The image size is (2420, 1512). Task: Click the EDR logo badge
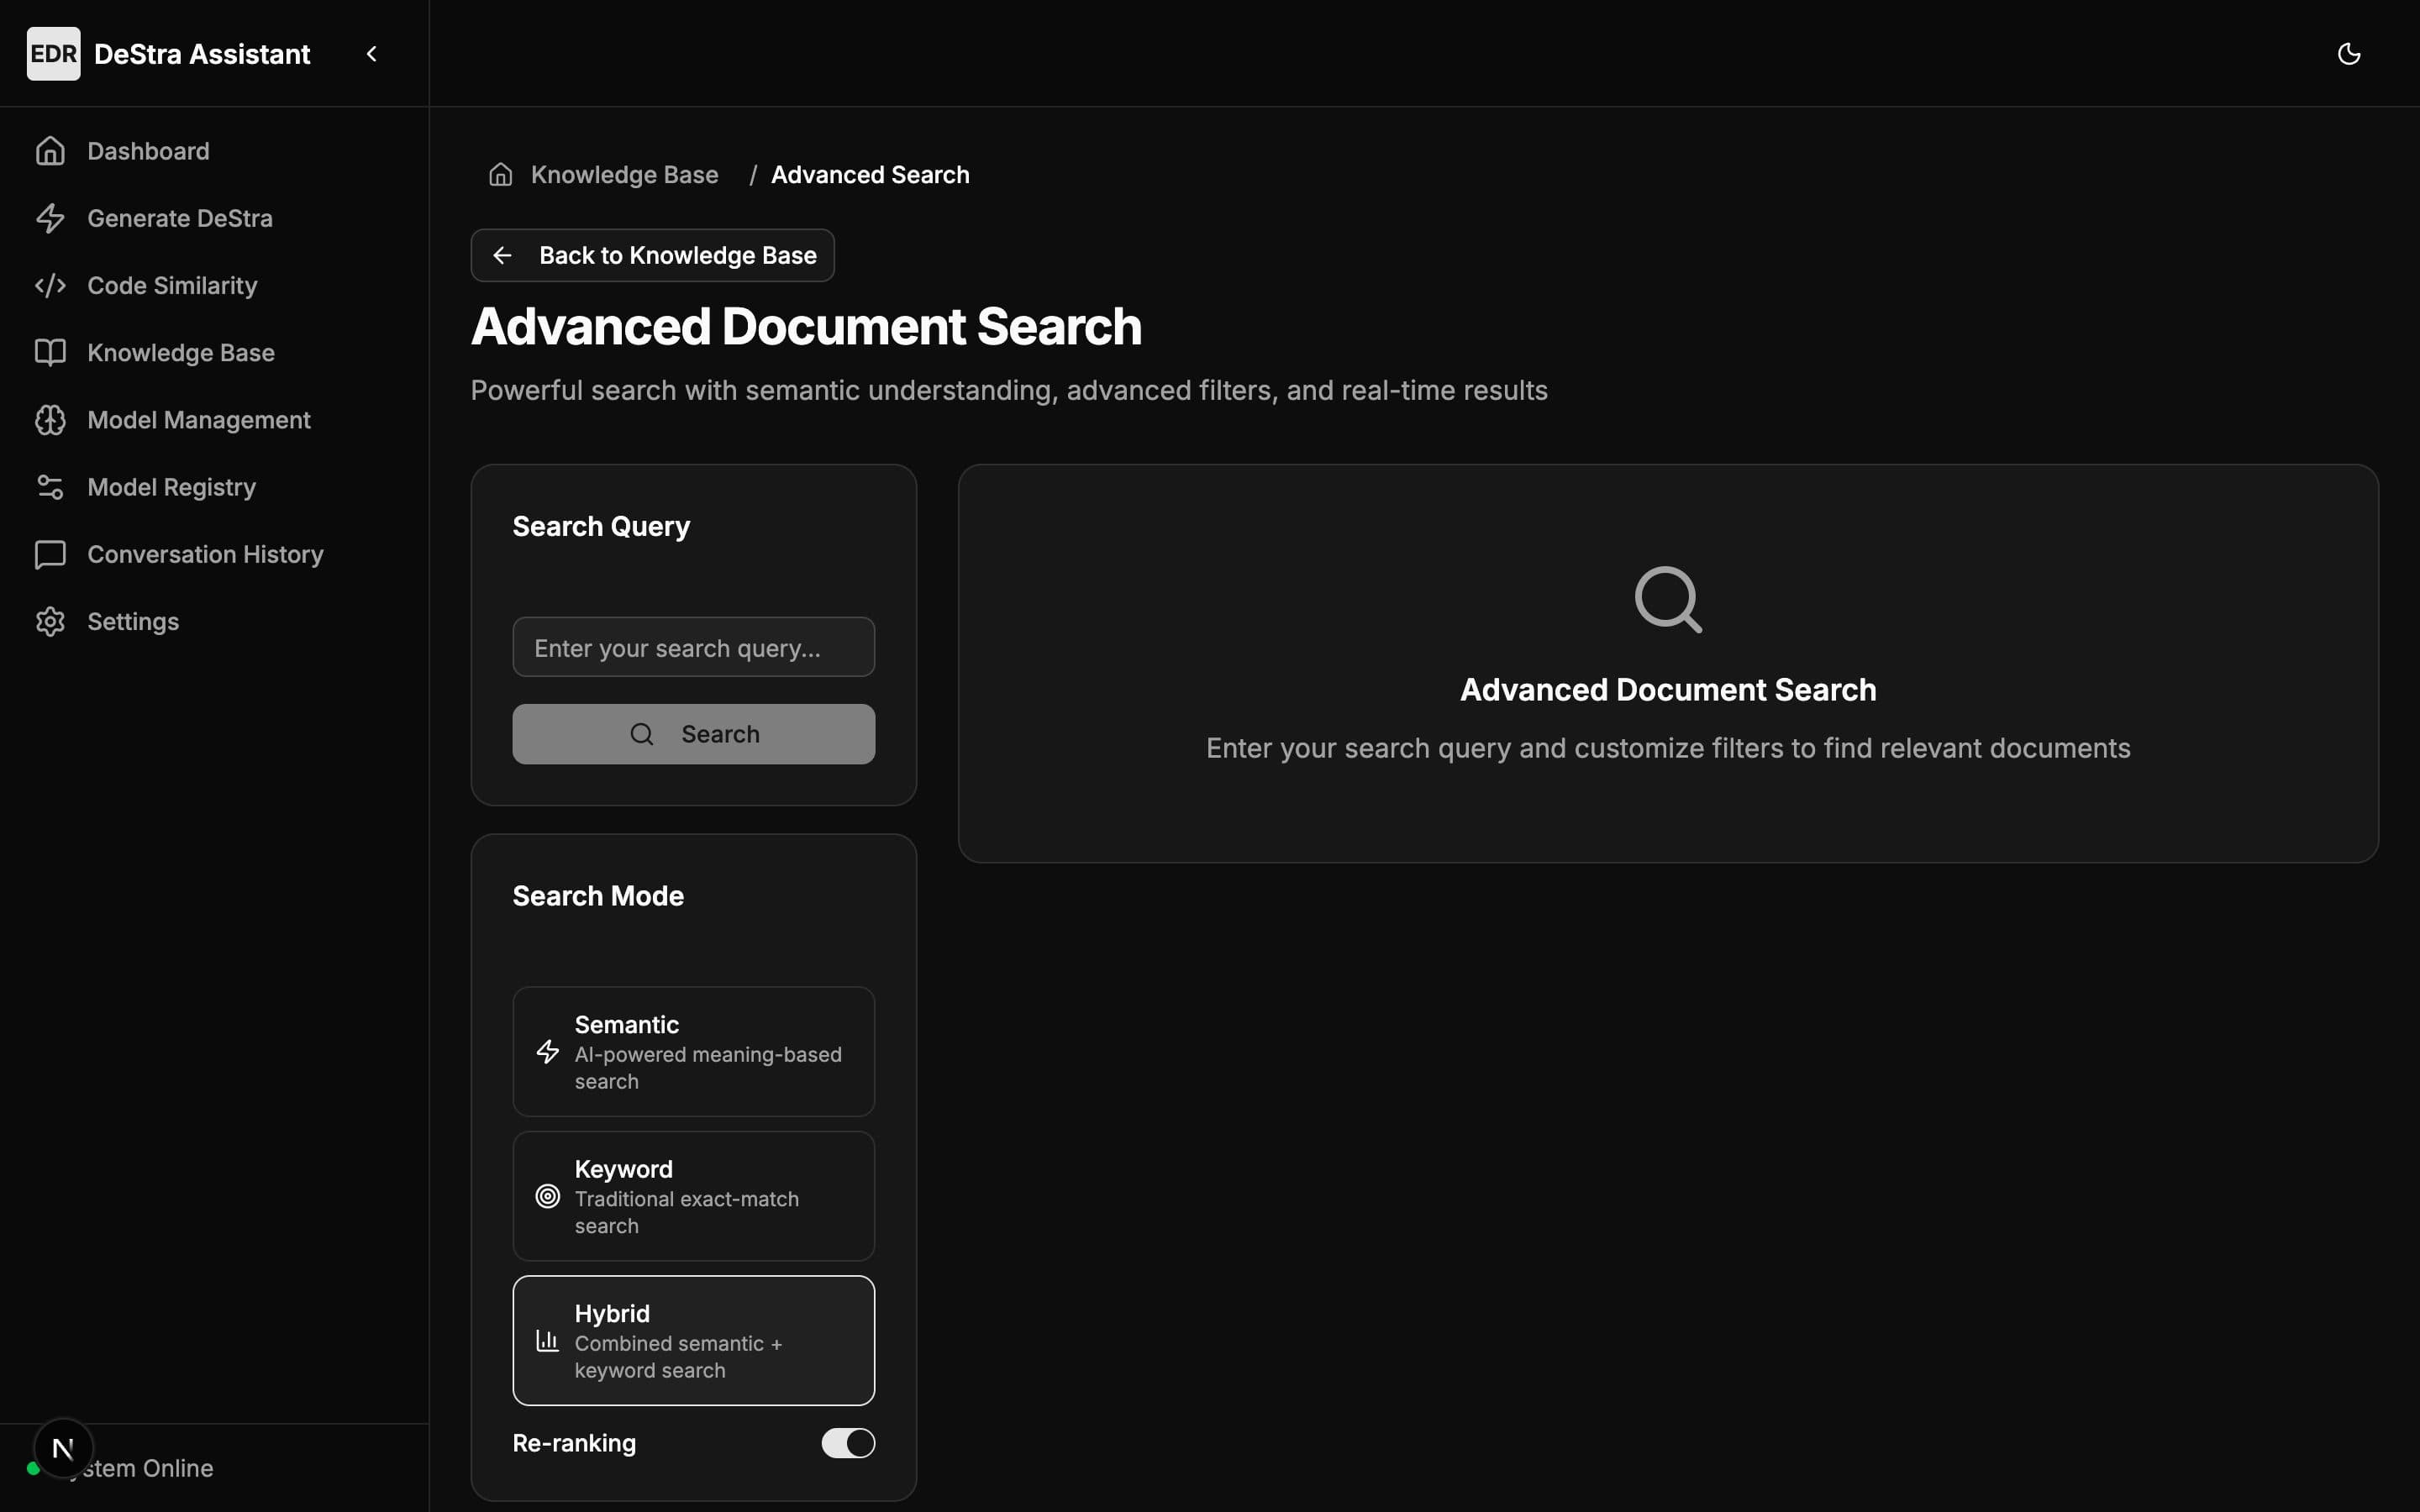(53, 54)
